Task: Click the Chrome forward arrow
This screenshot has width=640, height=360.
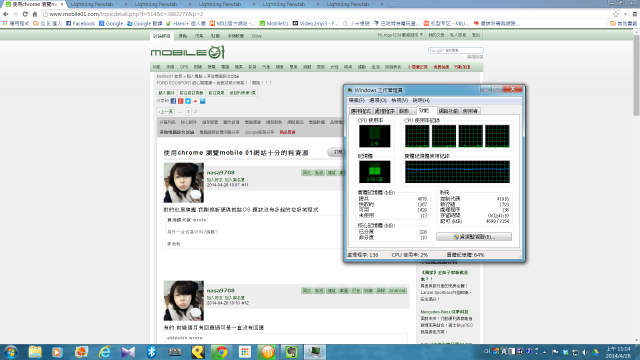Action: click(x=16, y=14)
